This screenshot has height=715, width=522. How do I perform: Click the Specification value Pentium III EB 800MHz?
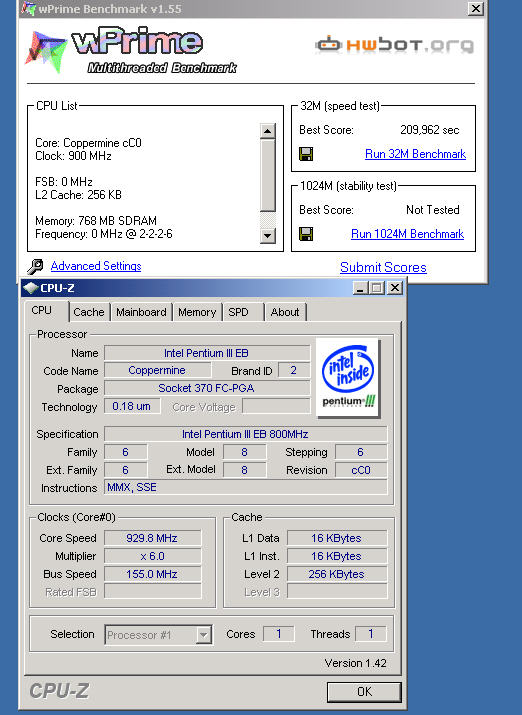pyautogui.click(x=246, y=434)
